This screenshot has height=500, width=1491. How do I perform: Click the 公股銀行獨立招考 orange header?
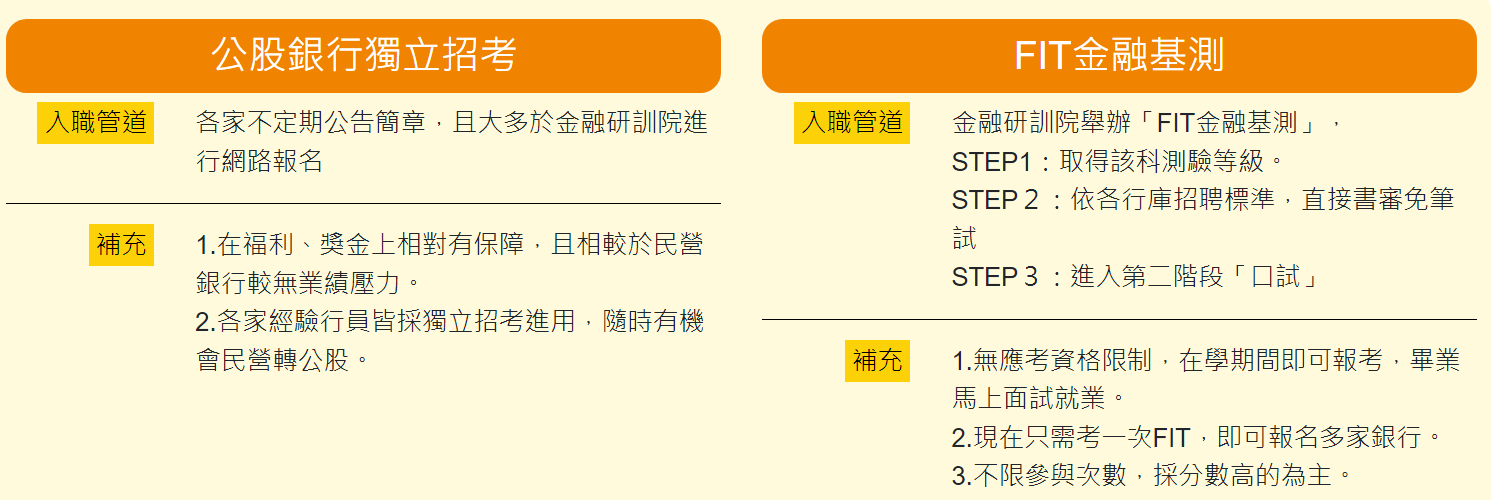[363, 56]
